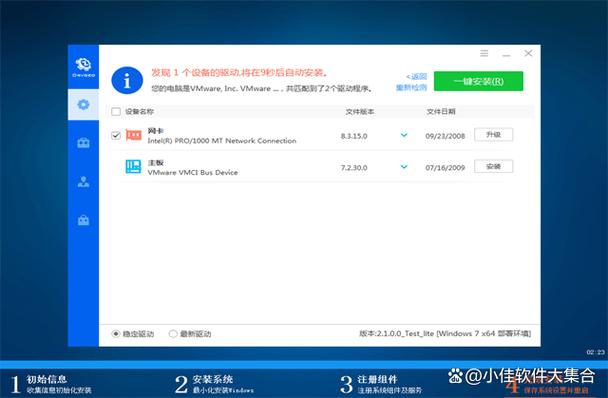Click the motherboard device icon
Viewport: 608px width, 398px height.
click(133, 166)
